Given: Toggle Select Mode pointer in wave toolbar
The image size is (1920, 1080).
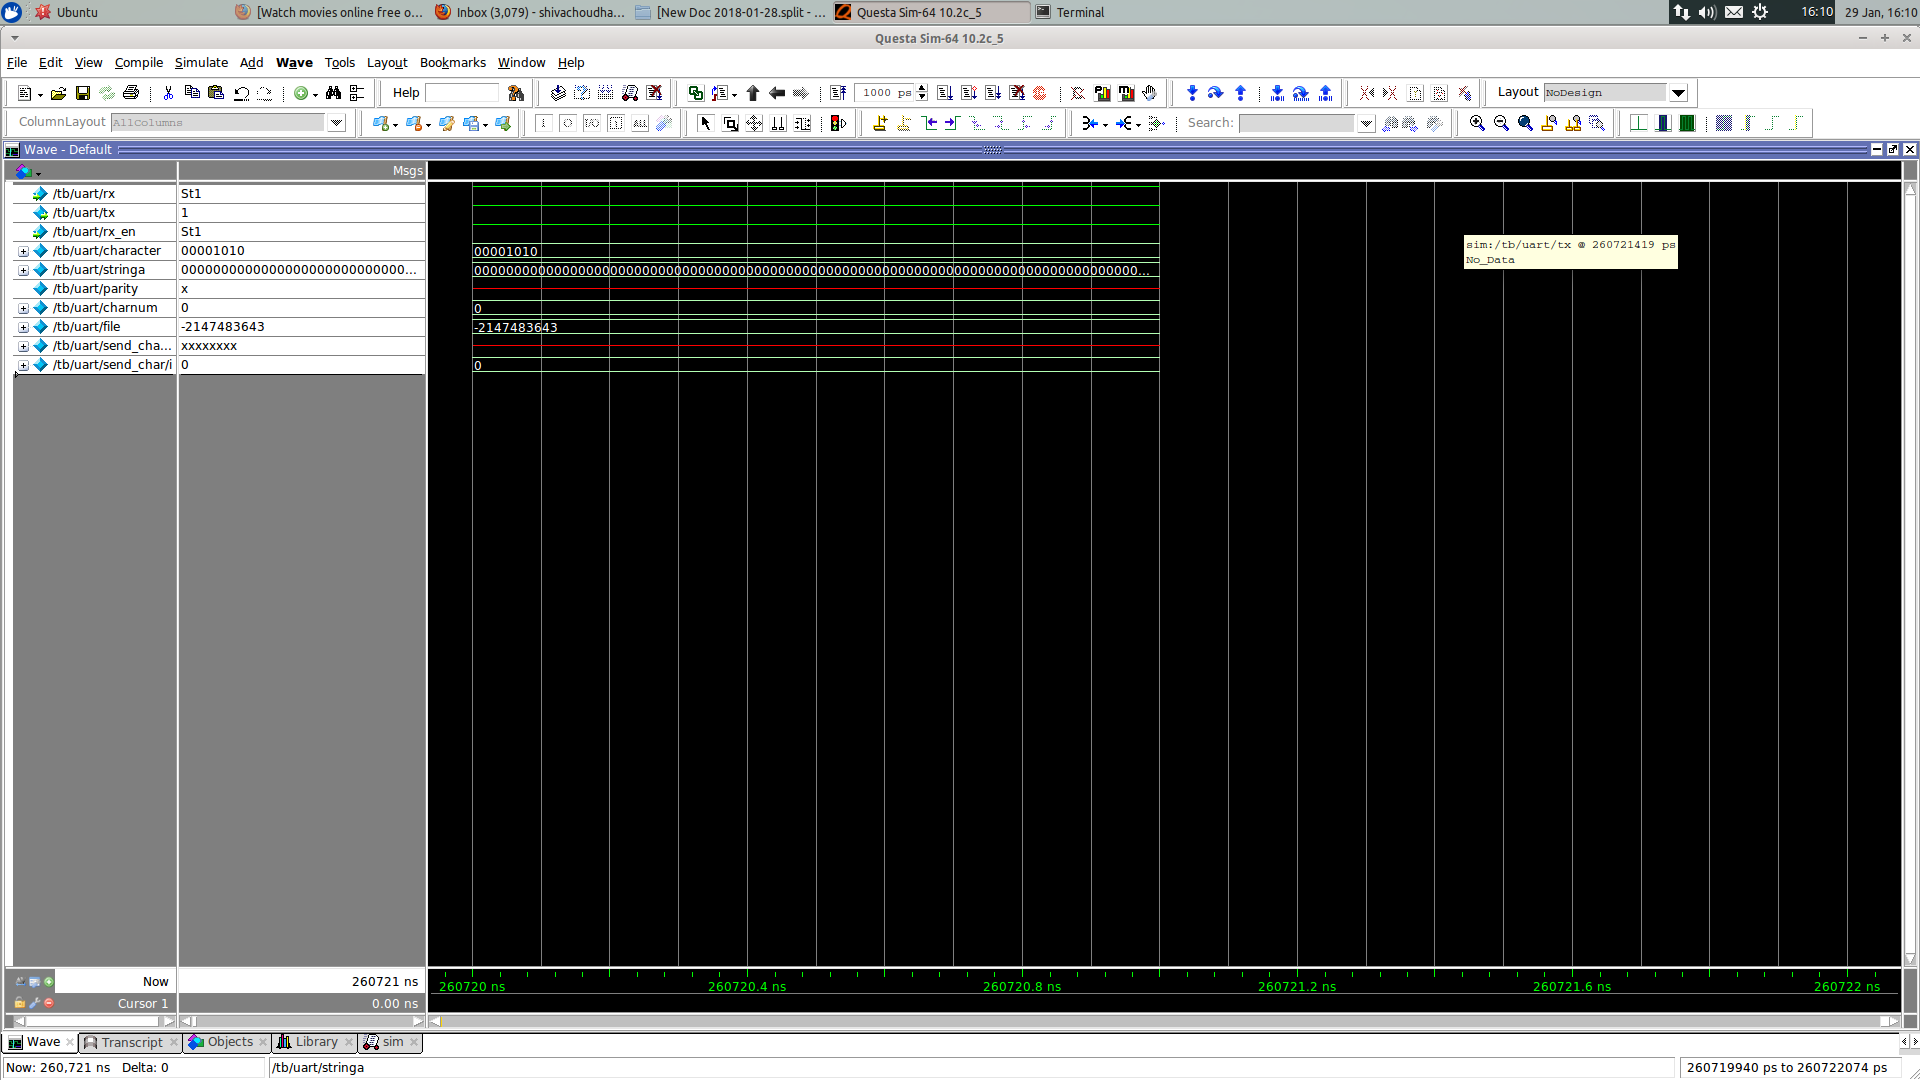Looking at the screenshot, I should 705,123.
